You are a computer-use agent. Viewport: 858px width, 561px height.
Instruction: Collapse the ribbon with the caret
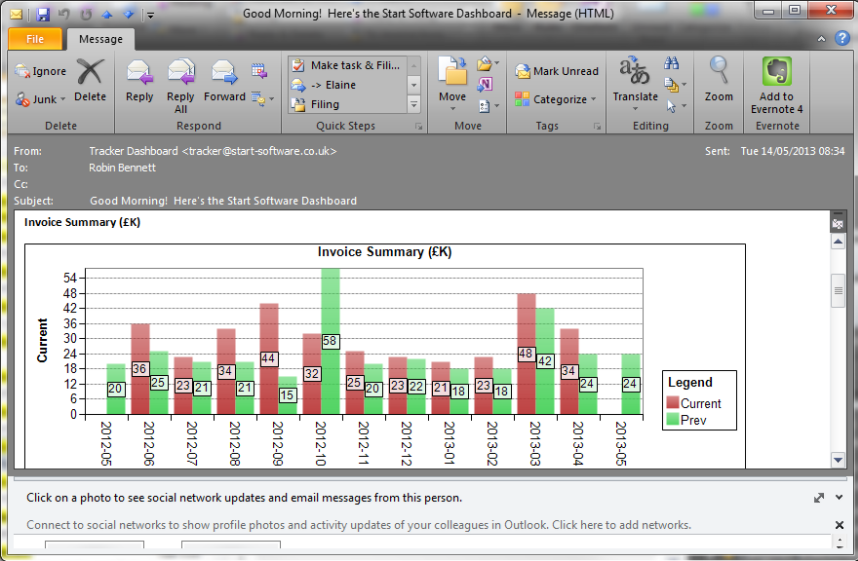(x=821, y=39)
